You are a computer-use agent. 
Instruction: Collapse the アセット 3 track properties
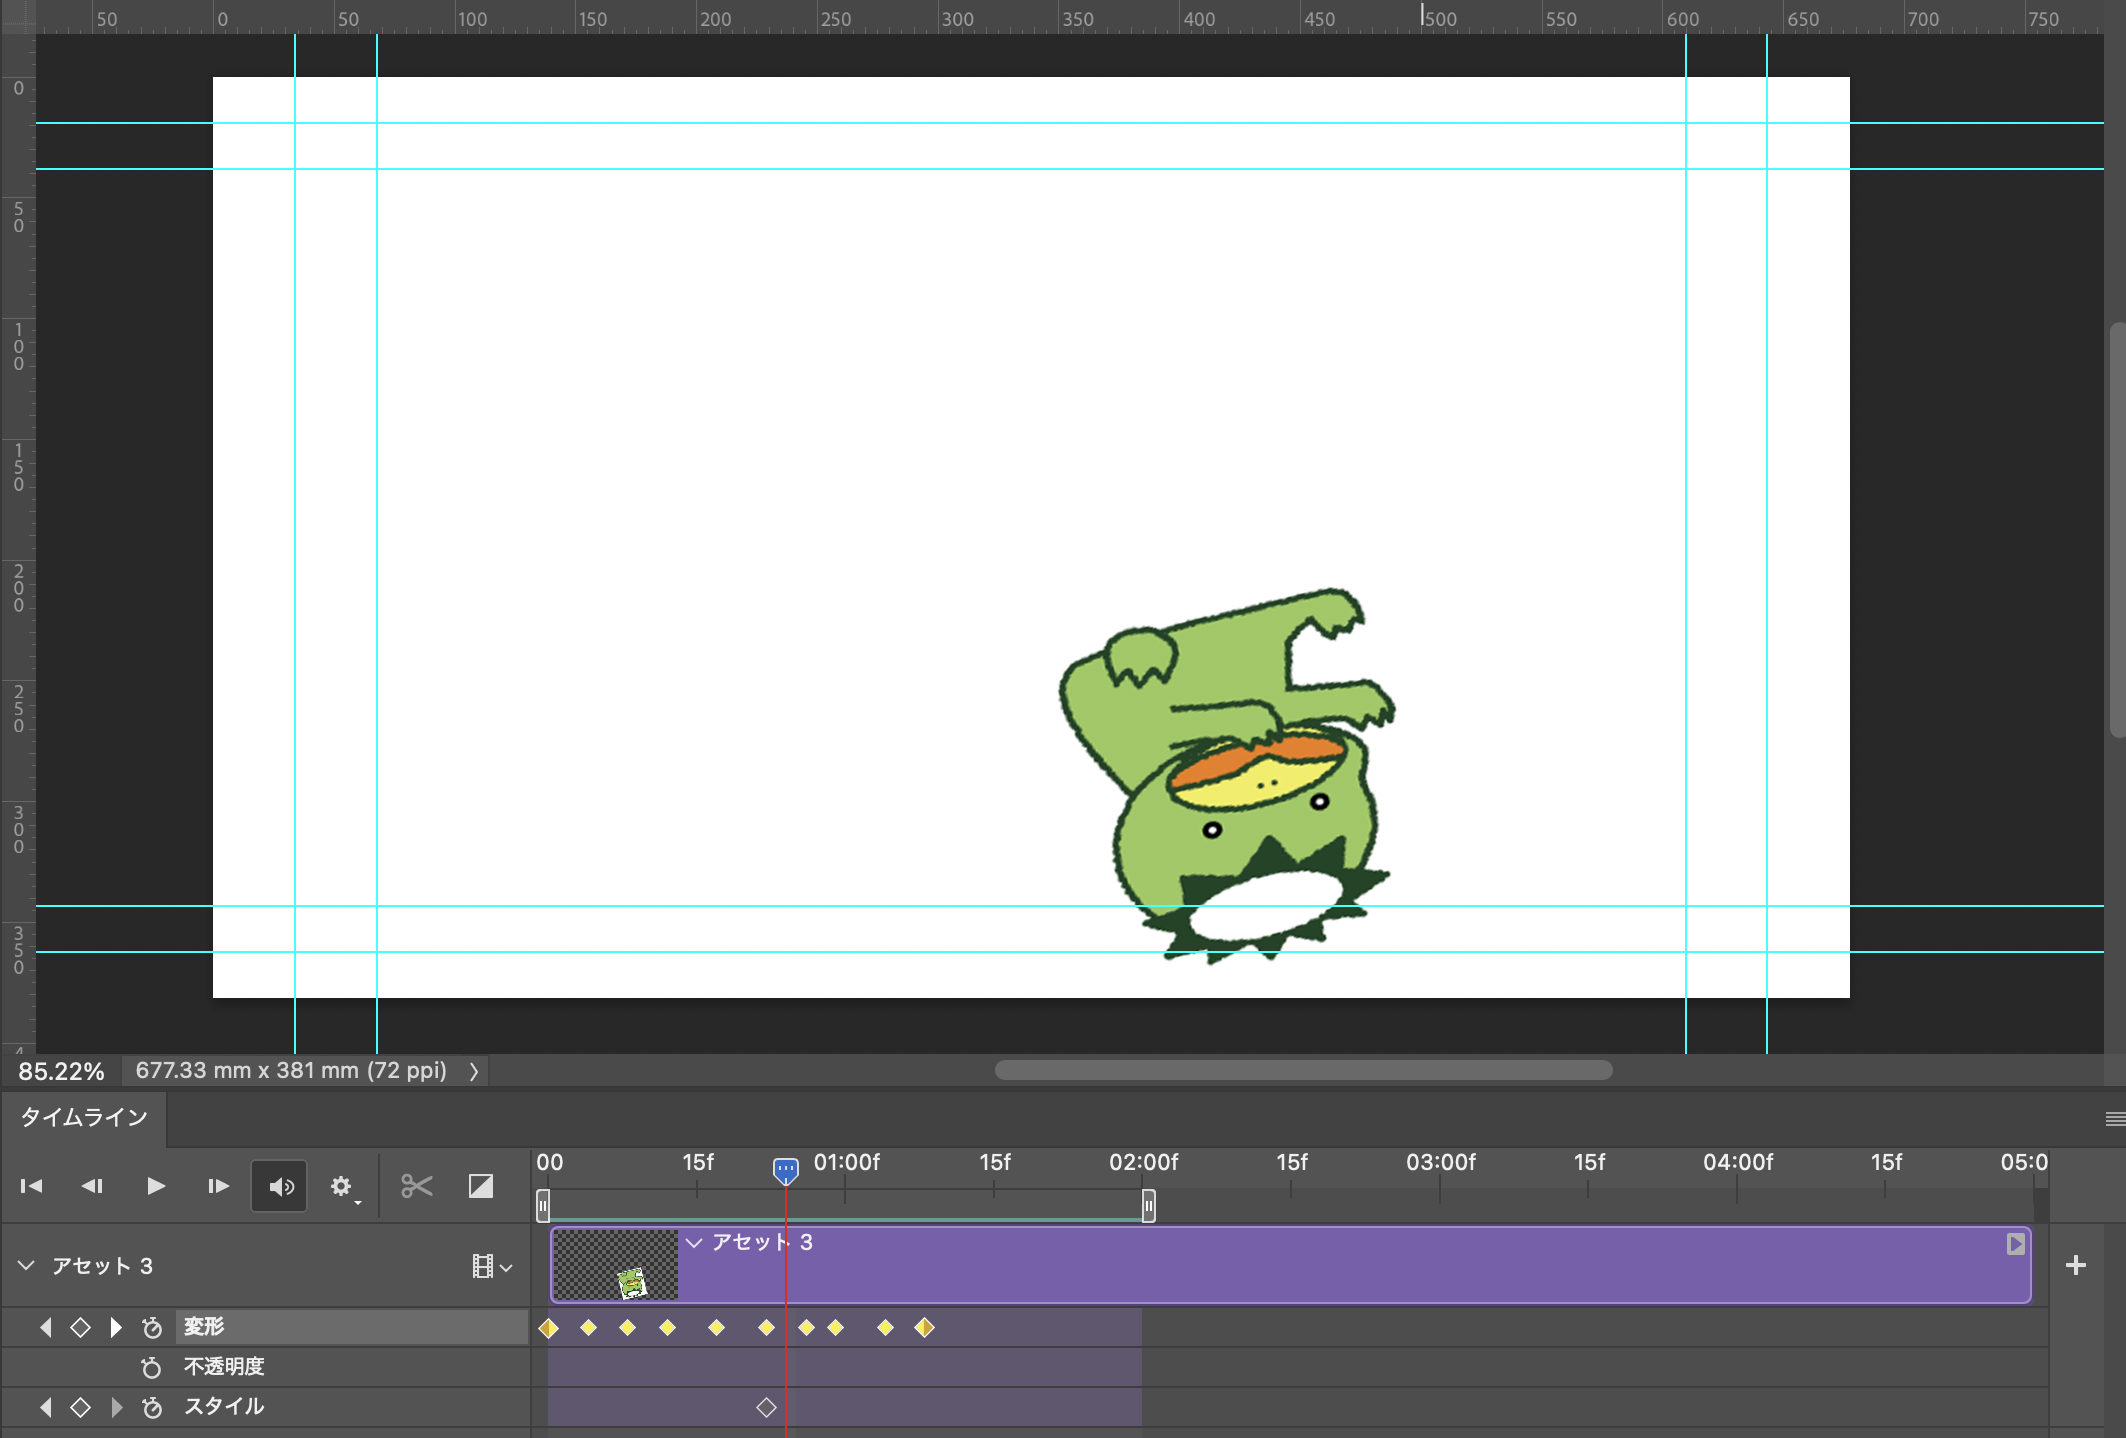pos(27,1266)
